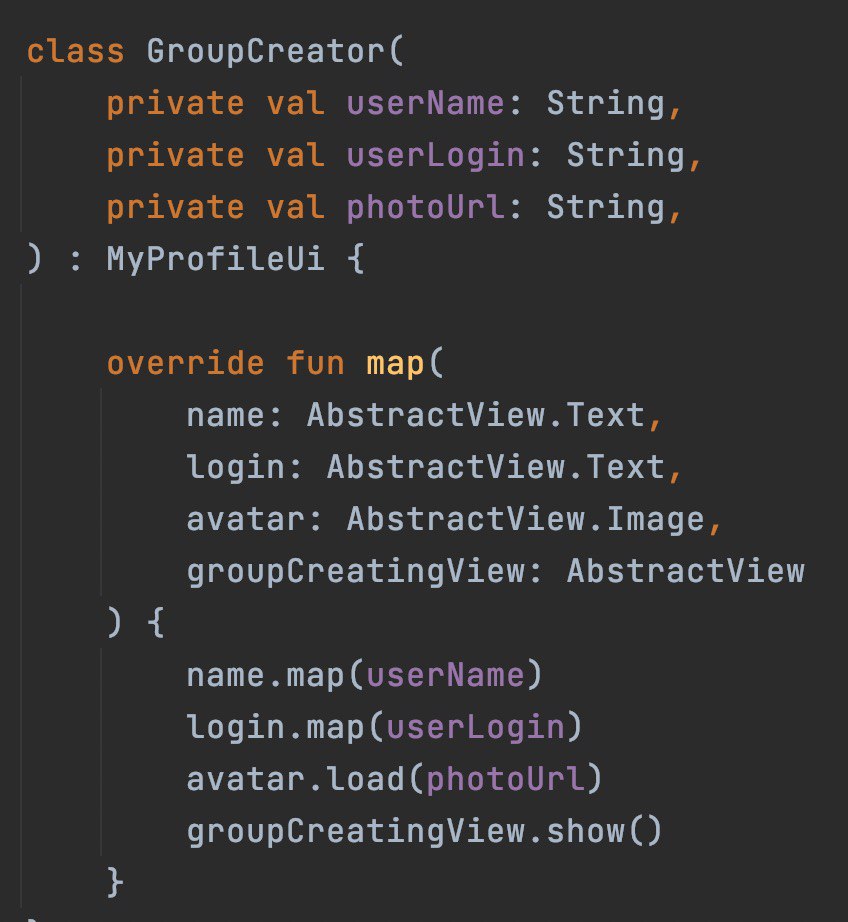
Task: Click the MyProfileUi interface name
Action: coord(215,260)
